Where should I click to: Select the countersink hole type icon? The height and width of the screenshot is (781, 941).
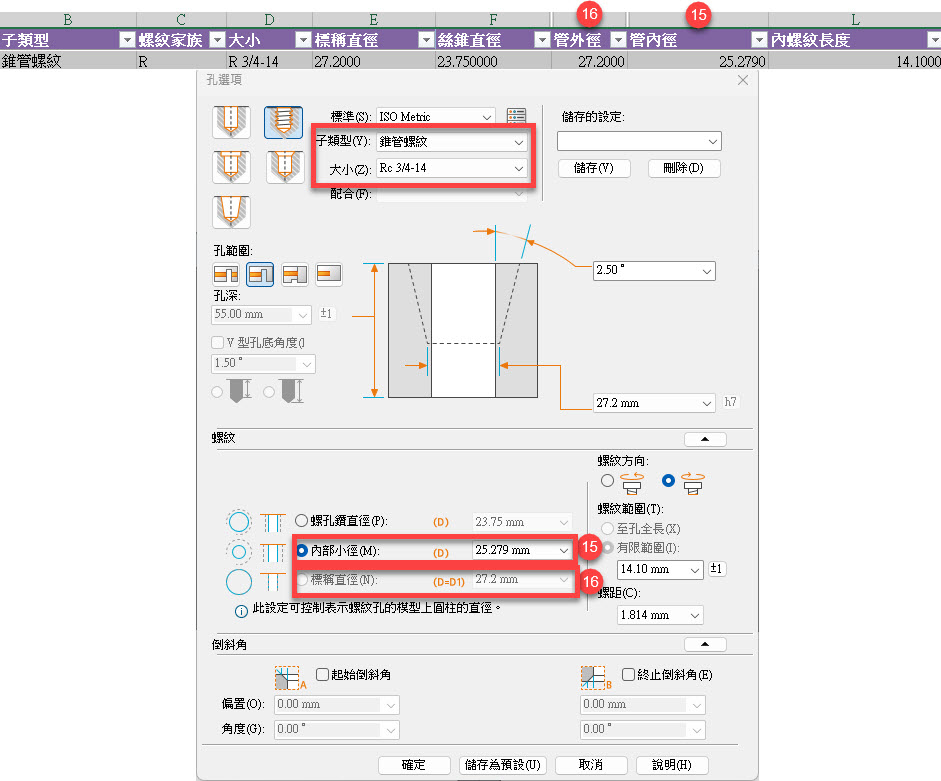coord(285,166)
